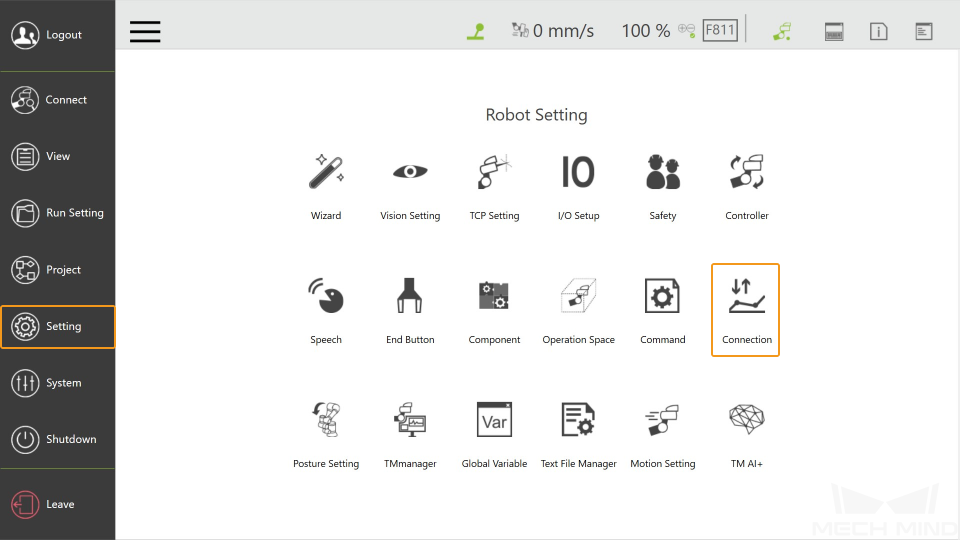Image resolution: width=960 pixels, height=540 pixels.
Task: Go to Run Setting in sidebar
Action: [x=58, y=213]
